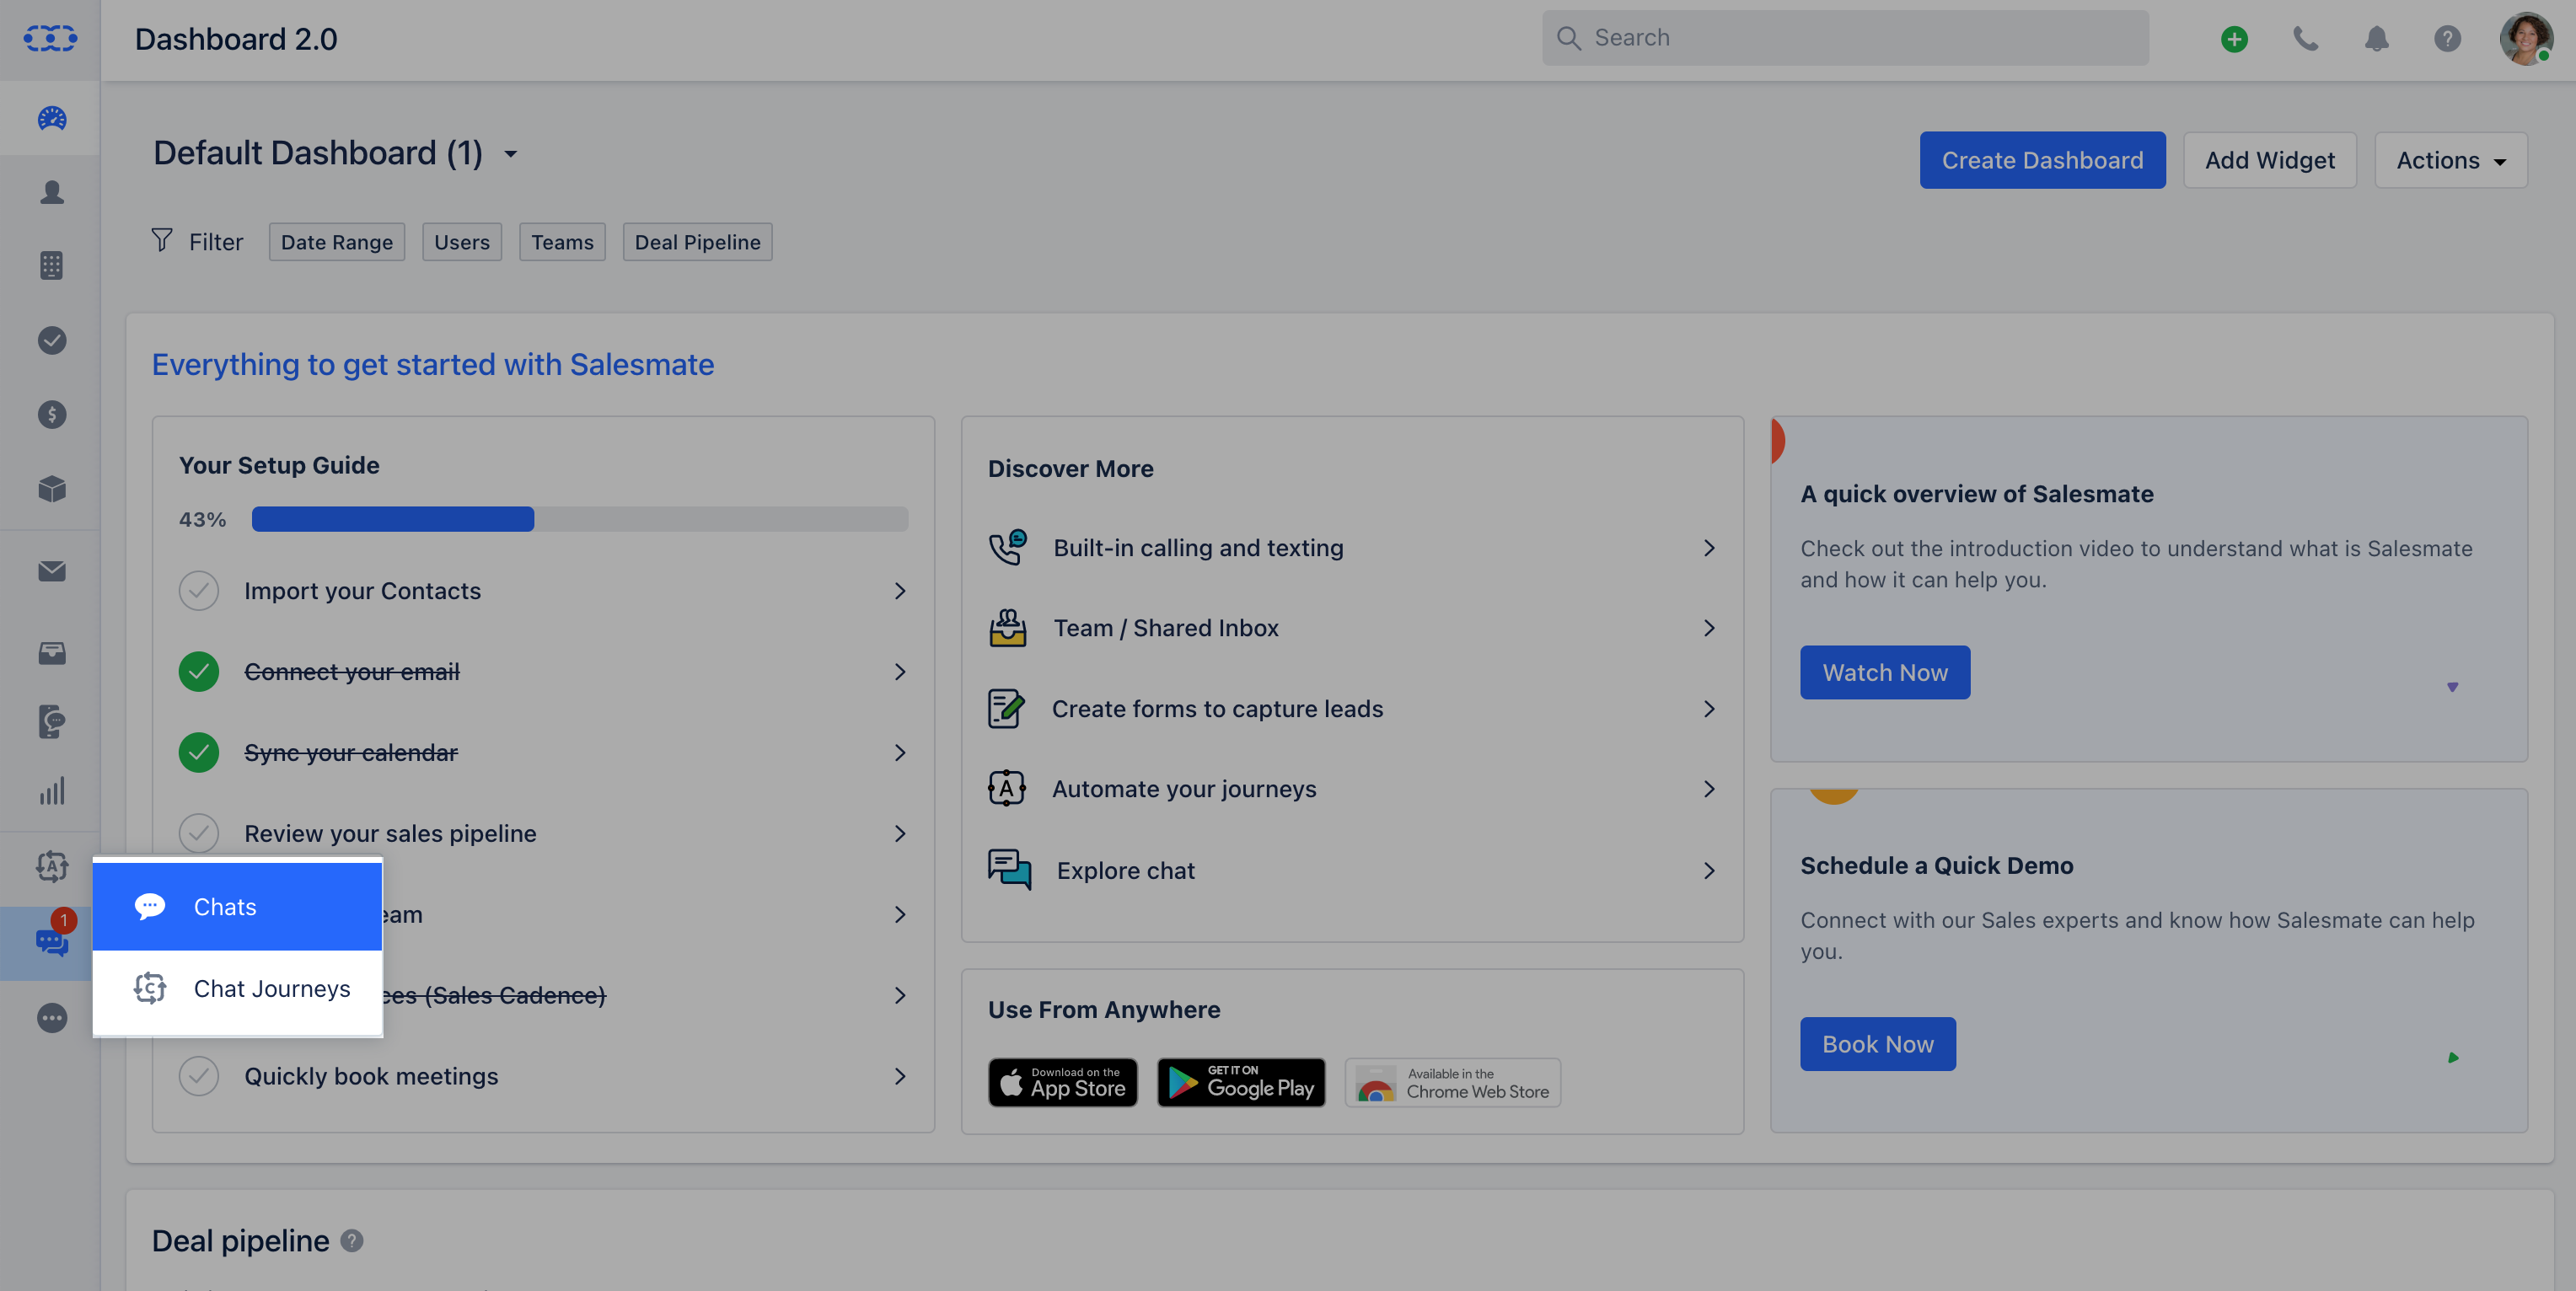The height and width of the screenshot is (1291, 2576).
Task: Open Teams filter
Action: coord(562,242)
